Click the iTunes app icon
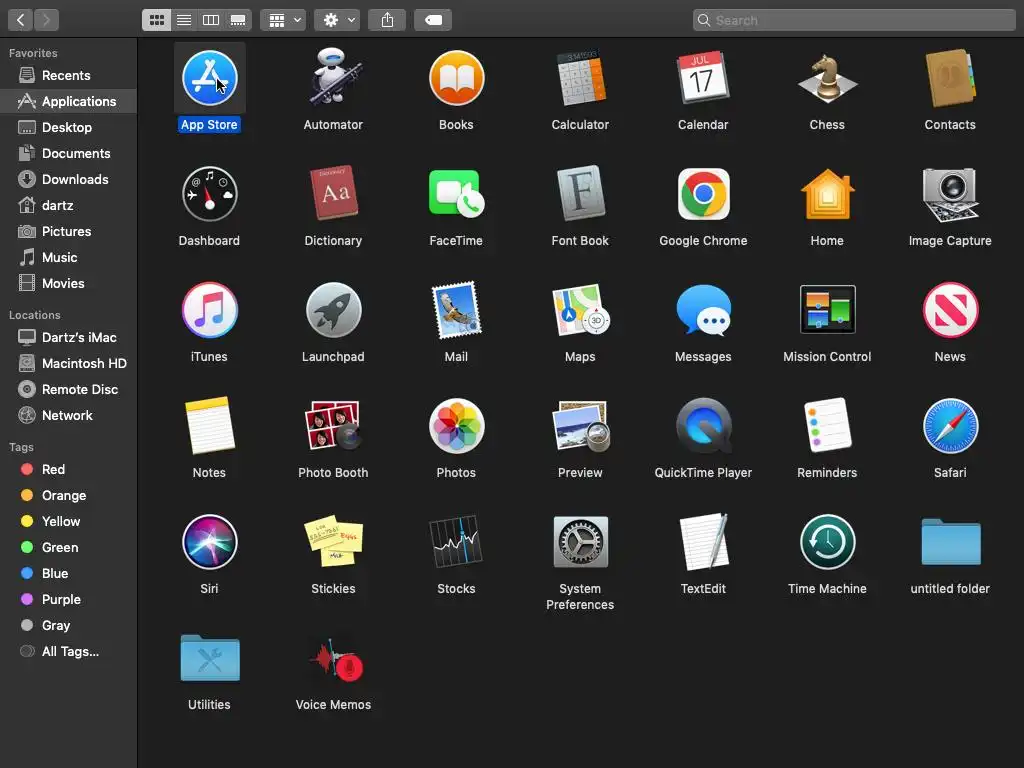Viewport: 1024px width, 768px height. pyautogui.click(x=210, y=310)
